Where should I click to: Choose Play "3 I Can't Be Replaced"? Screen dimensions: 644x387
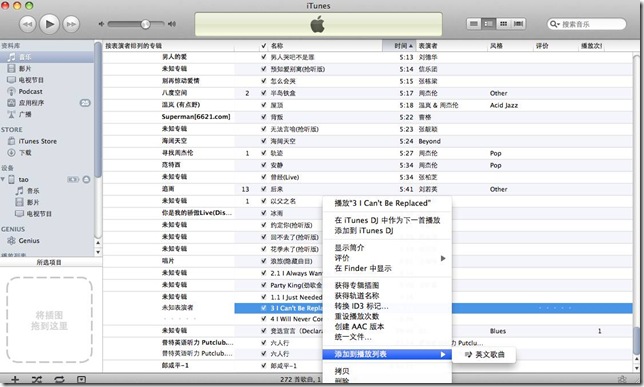[387, 203]
